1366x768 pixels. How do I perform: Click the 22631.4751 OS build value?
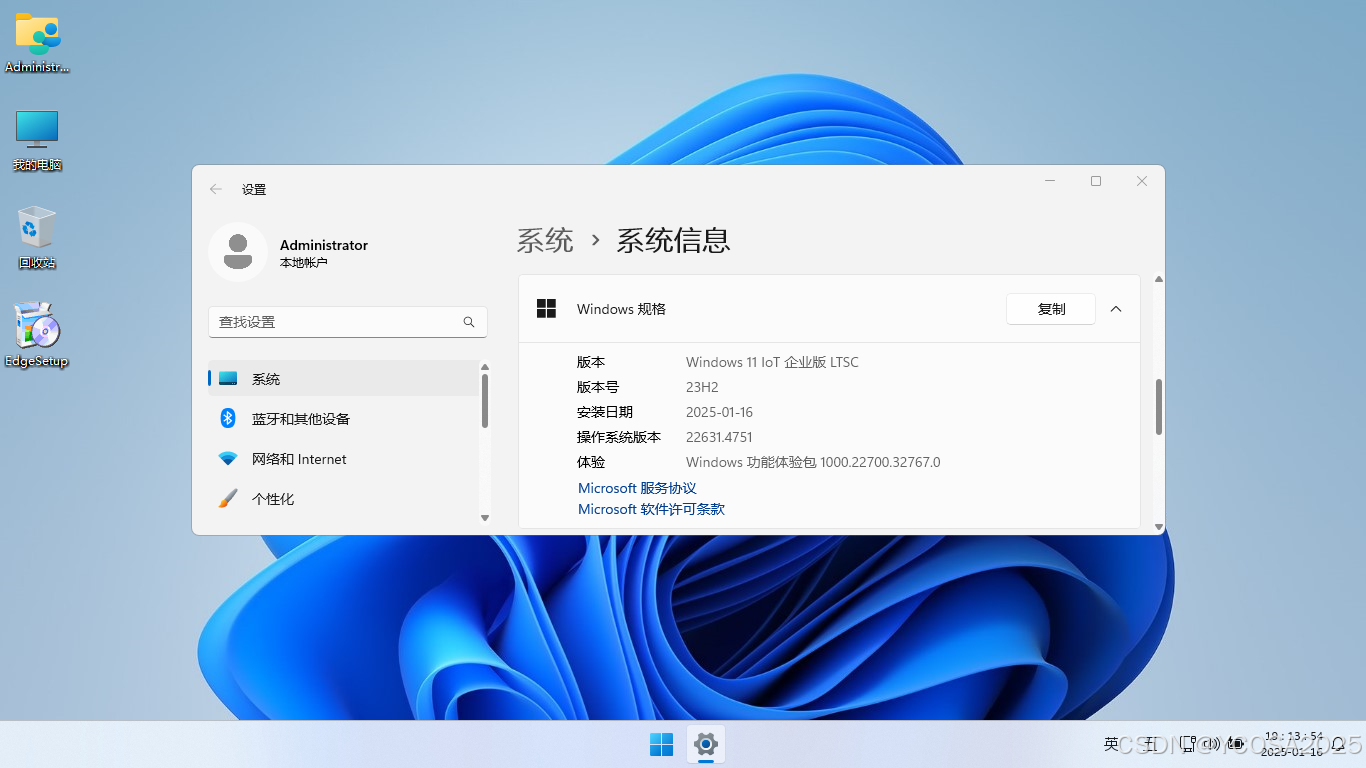coord(719,437)
